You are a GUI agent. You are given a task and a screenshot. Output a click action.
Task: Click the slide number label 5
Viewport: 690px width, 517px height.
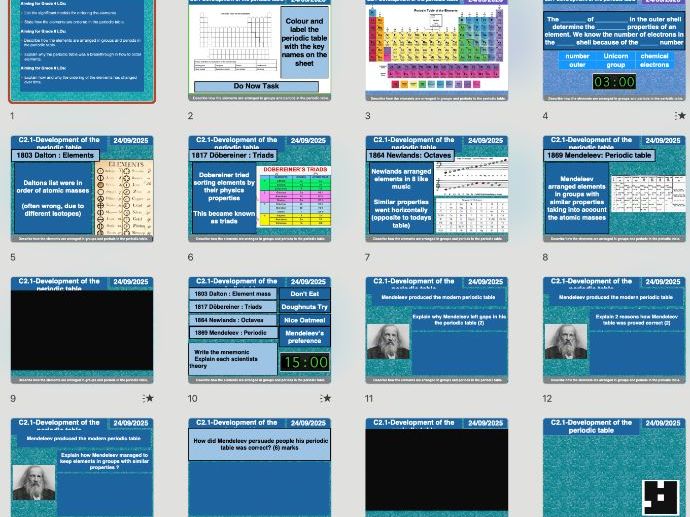(x=13, y=257)
